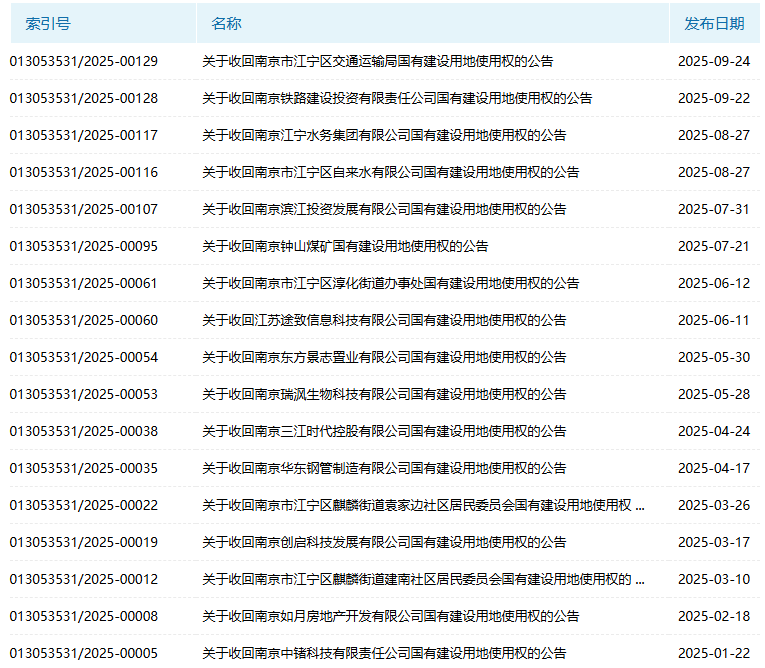Open the 南京铁路建设投资有限责任公司 announcement link
The image size is (765, 668).
coord(397,98)
